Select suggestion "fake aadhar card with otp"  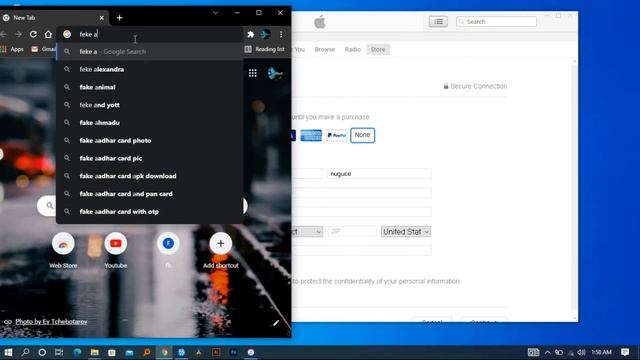(150, 211)
